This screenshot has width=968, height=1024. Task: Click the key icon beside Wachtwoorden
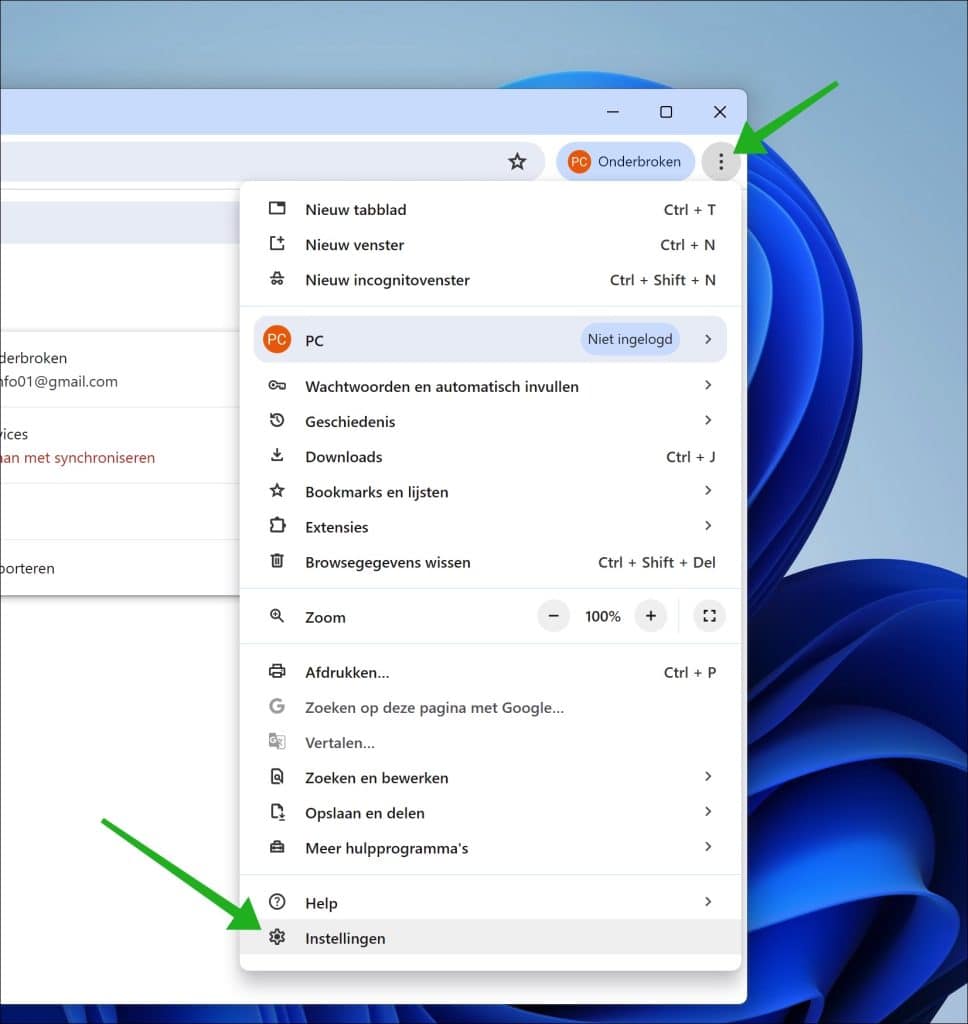(277, 385)
